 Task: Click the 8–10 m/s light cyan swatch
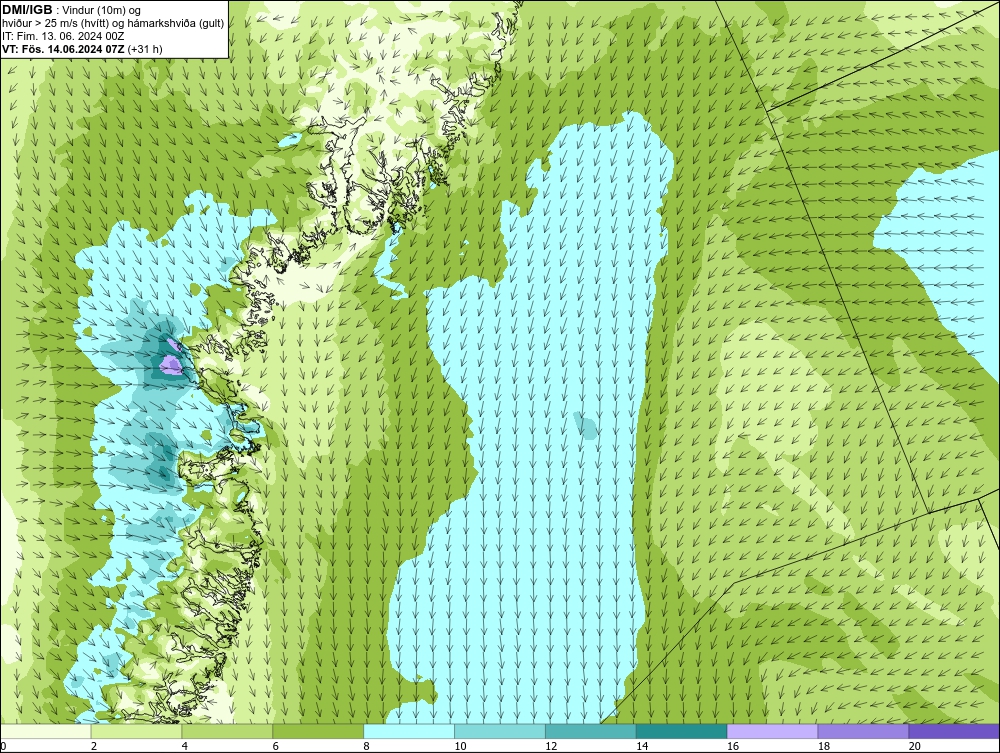pyautogui.click(x=409, y=731)
